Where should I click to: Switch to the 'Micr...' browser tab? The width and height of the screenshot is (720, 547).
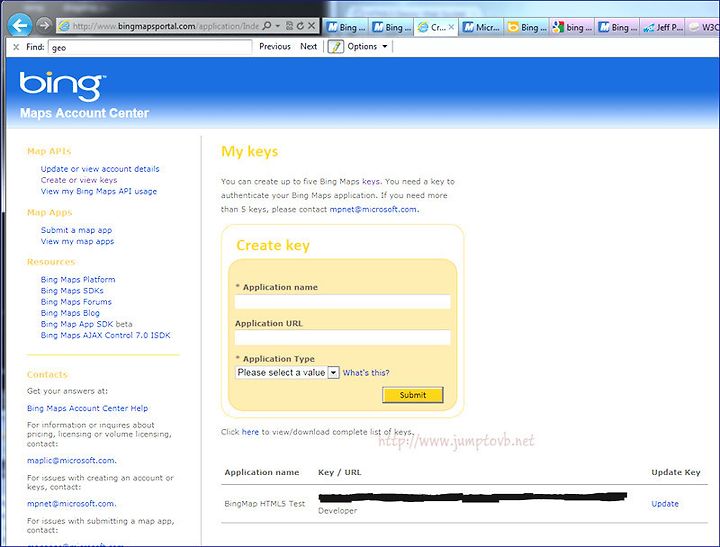481,28
